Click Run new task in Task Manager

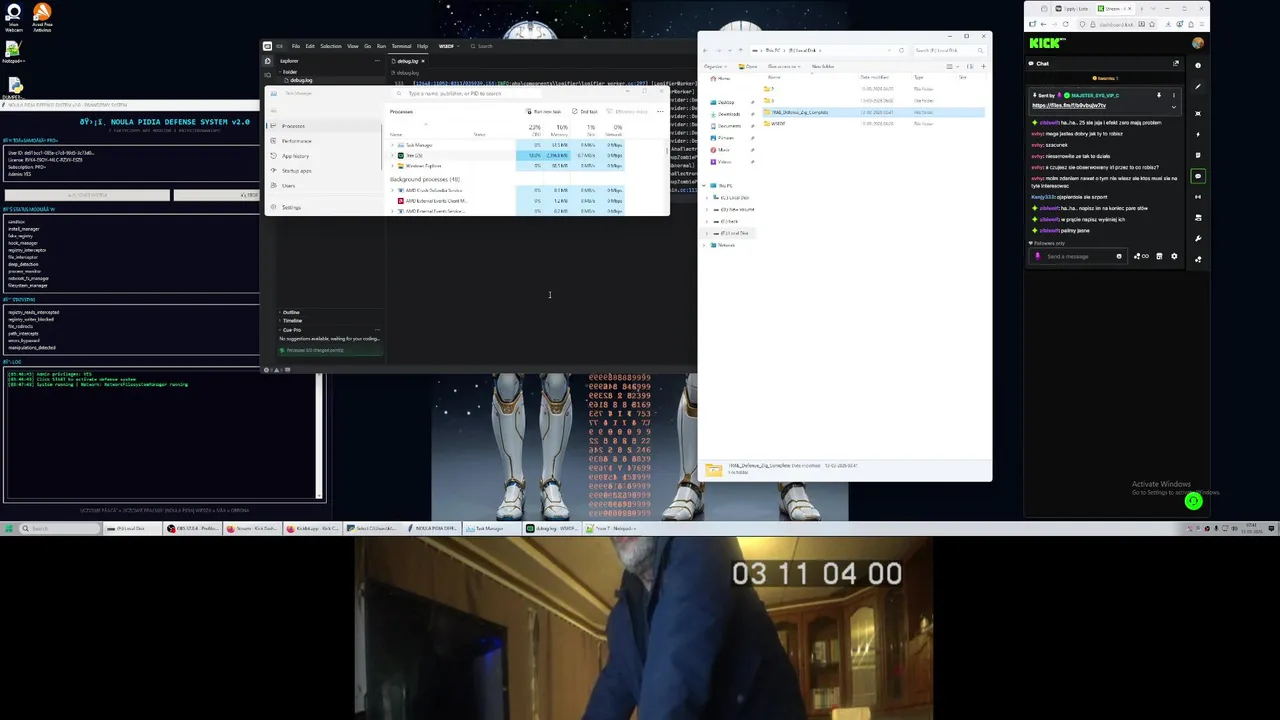point(545,112)
